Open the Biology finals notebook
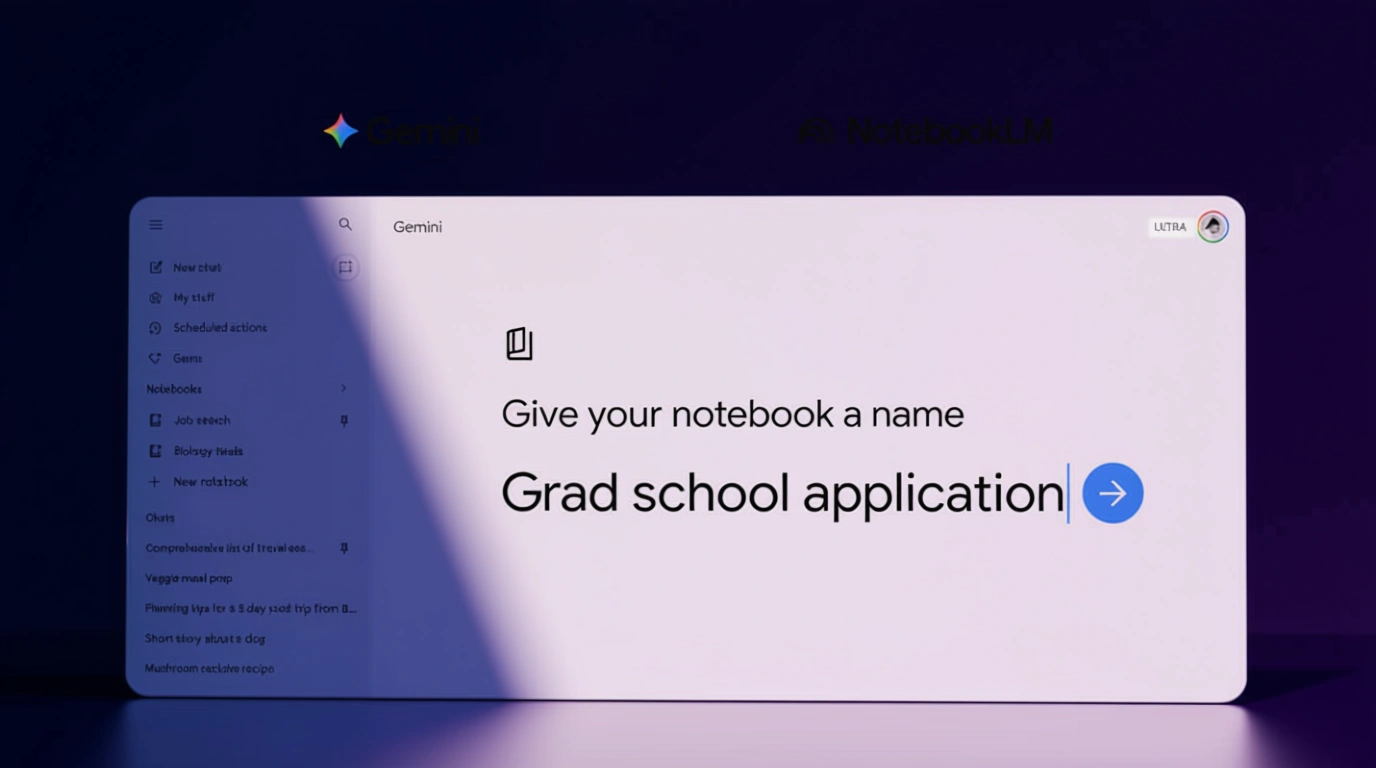The image size is (1376, 768). point(207,451)
